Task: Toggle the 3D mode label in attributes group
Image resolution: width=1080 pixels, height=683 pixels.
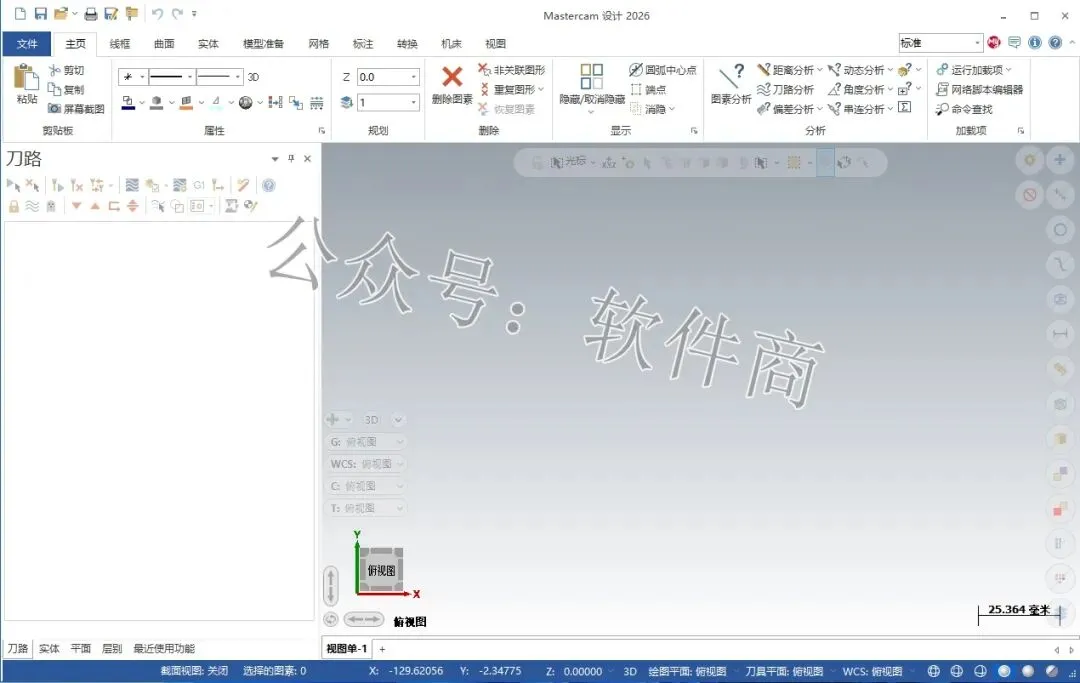Action: click(253, 77)
